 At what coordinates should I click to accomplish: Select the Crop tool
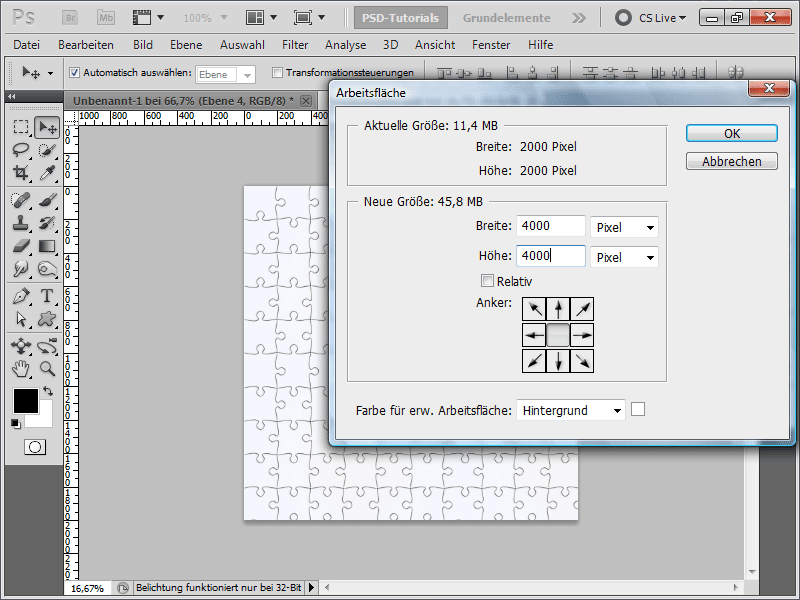(x=20, y=172)
